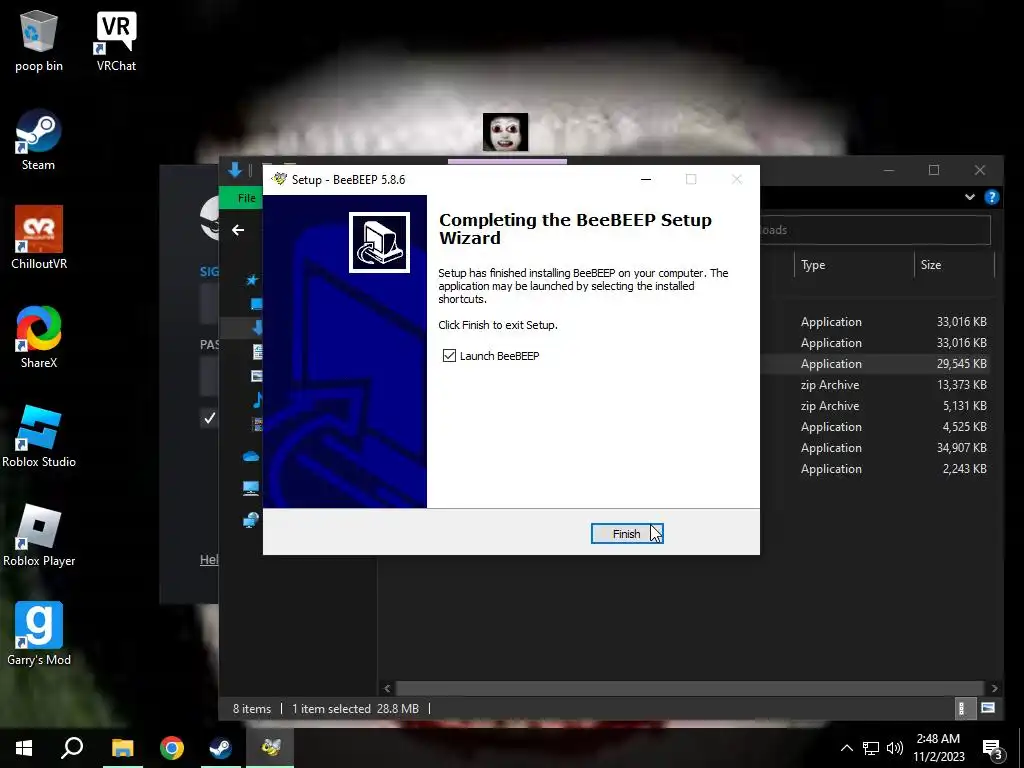Image resolution: width=1024 pixels, height=768 pixels.
Task: Maximize the File Explorer window
Action: [x=934, y=170]
